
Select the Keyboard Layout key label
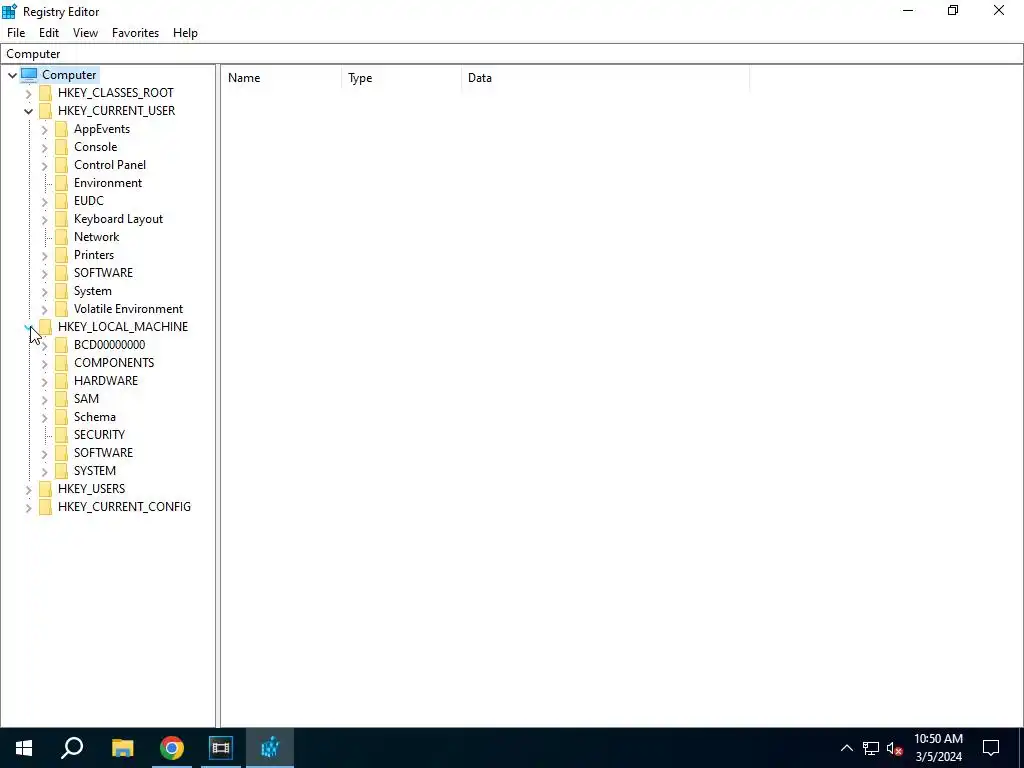pyautogui.click(x=118, y=219)
